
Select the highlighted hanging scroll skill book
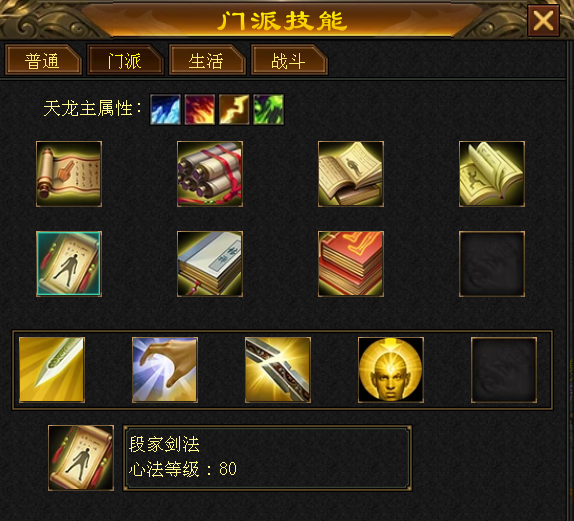pos(69,264)
